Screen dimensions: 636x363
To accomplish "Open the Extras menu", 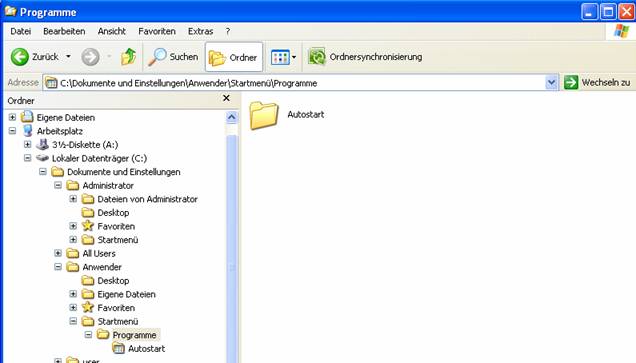I will pos(200,31).
